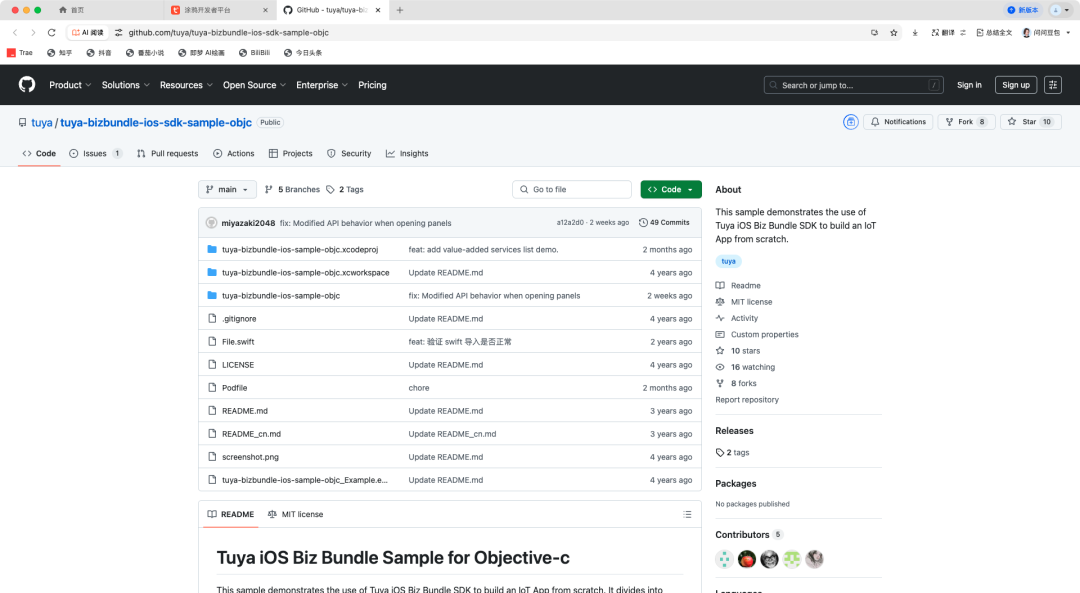Focus the Search or jump to field

(x=853, y=85)
